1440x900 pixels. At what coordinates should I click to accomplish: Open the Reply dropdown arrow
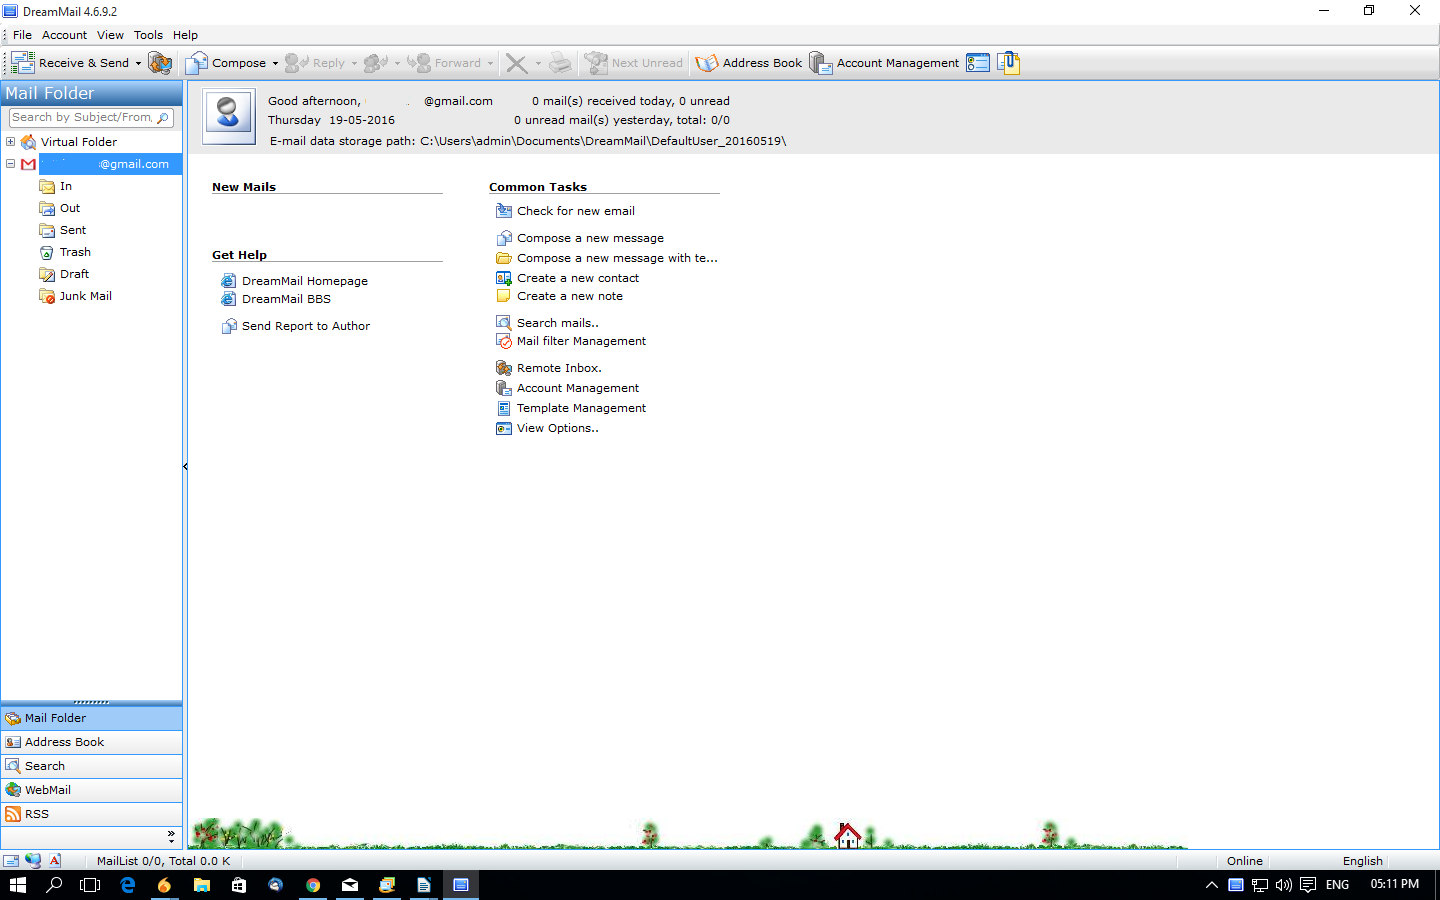pos(354,63)
